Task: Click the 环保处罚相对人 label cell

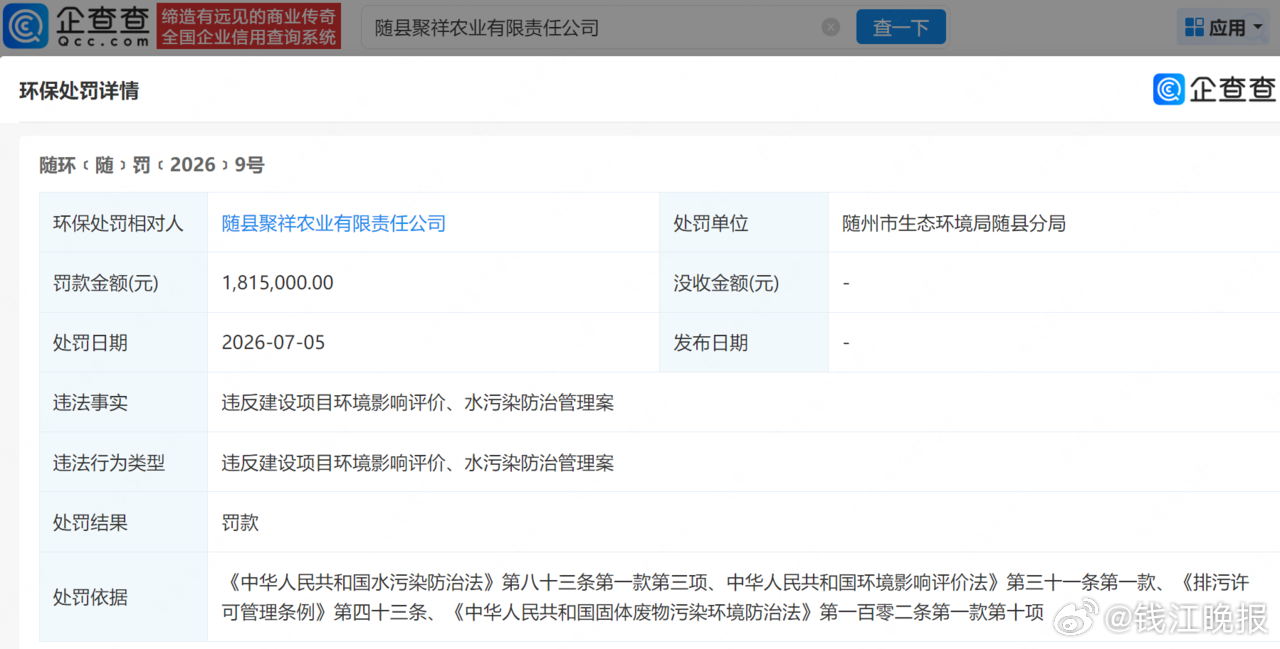Action: click(x=123, y=223)
